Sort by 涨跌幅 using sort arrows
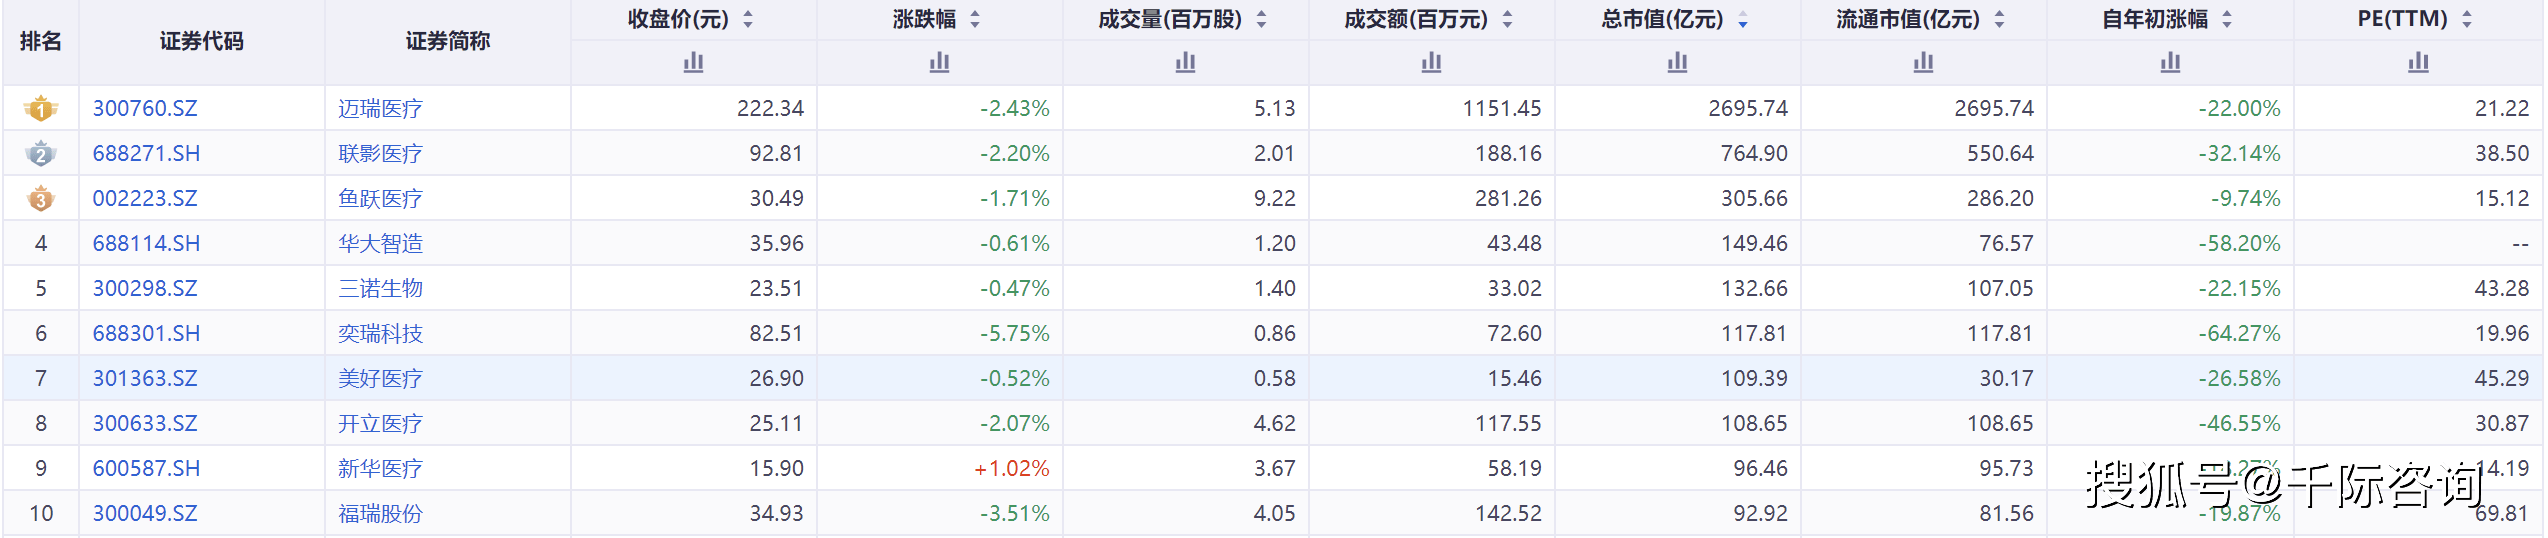Viewport: 2548px width, 538px height. [975, 19]
